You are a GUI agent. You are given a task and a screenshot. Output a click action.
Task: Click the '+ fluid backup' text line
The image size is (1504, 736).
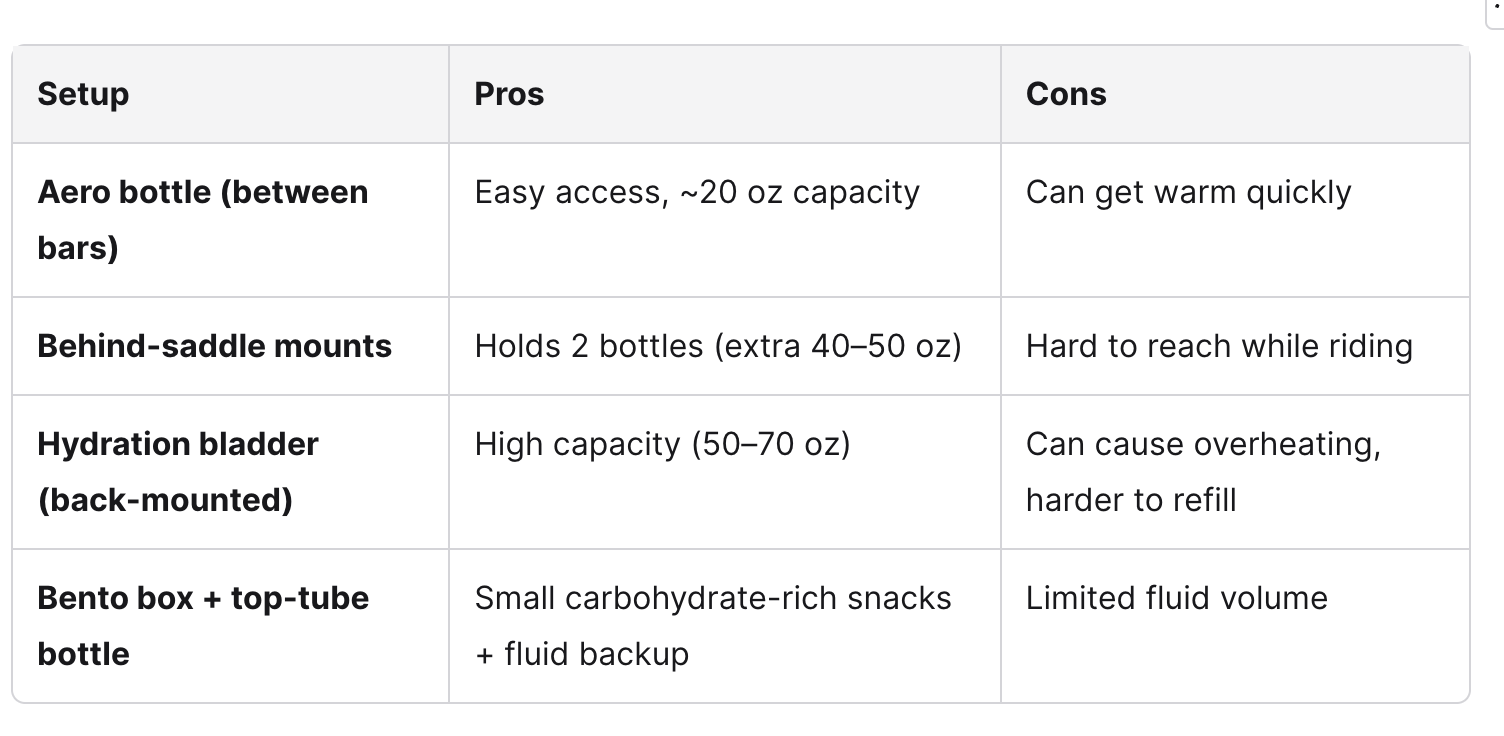click(x=582, y=654)
